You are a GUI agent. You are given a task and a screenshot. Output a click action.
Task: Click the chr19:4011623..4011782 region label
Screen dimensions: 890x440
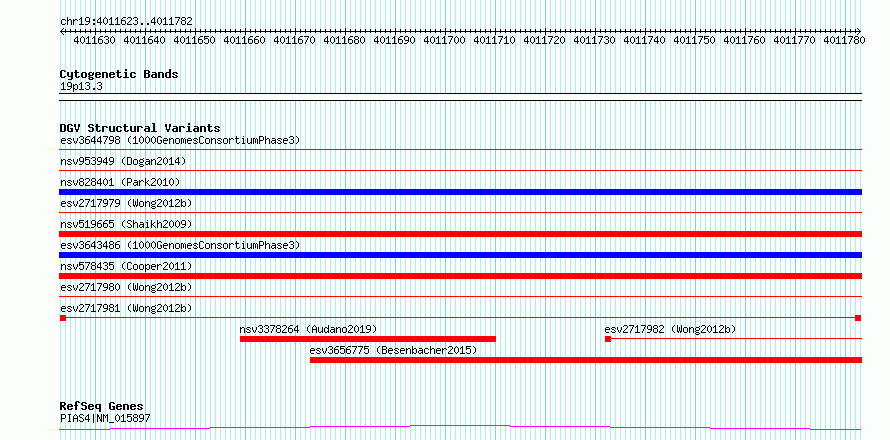126,21
